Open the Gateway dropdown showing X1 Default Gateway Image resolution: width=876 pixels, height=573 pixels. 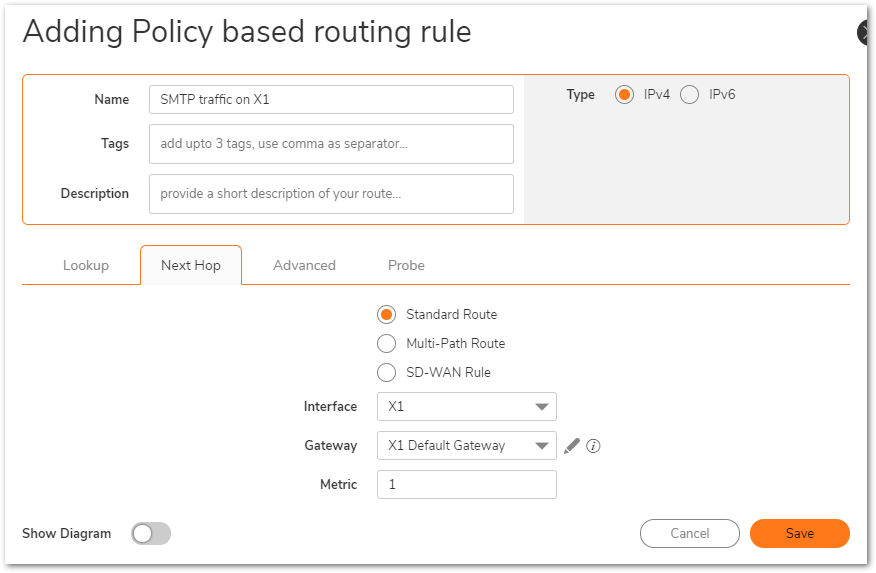[x=466, y=446]
